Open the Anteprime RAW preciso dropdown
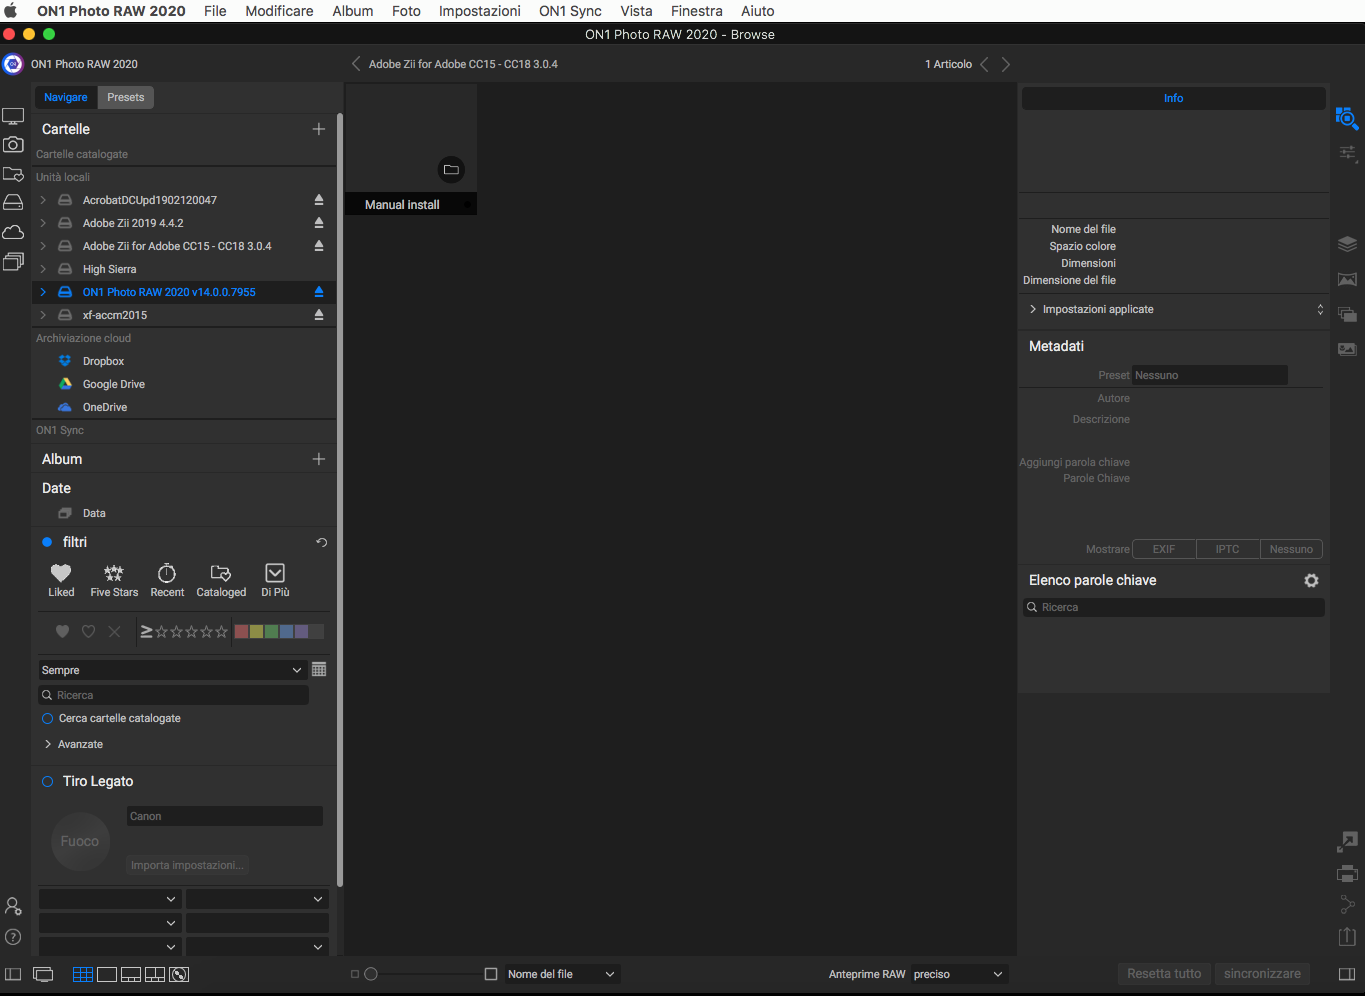Image resolution: width=1365 pixels, height=996 pixels. (958, 974)
